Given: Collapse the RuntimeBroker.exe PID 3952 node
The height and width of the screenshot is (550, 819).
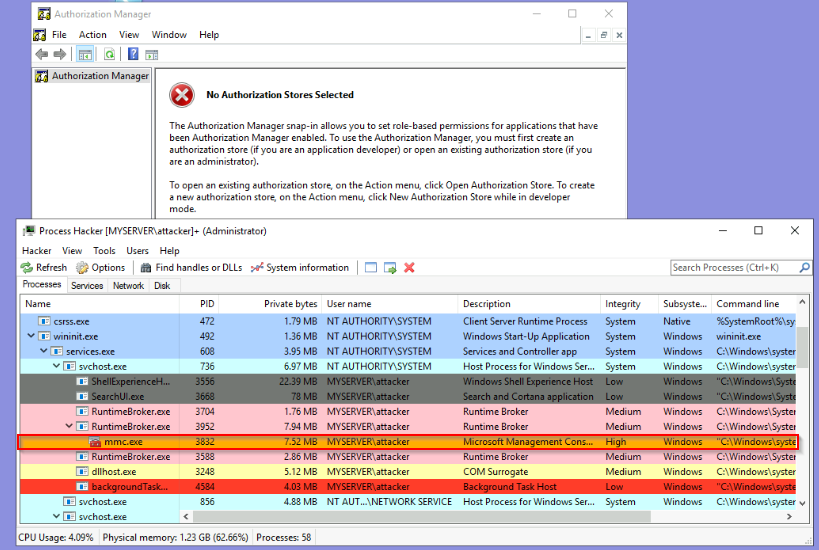Looking at the screenshot, I should [x=68, y=426].
